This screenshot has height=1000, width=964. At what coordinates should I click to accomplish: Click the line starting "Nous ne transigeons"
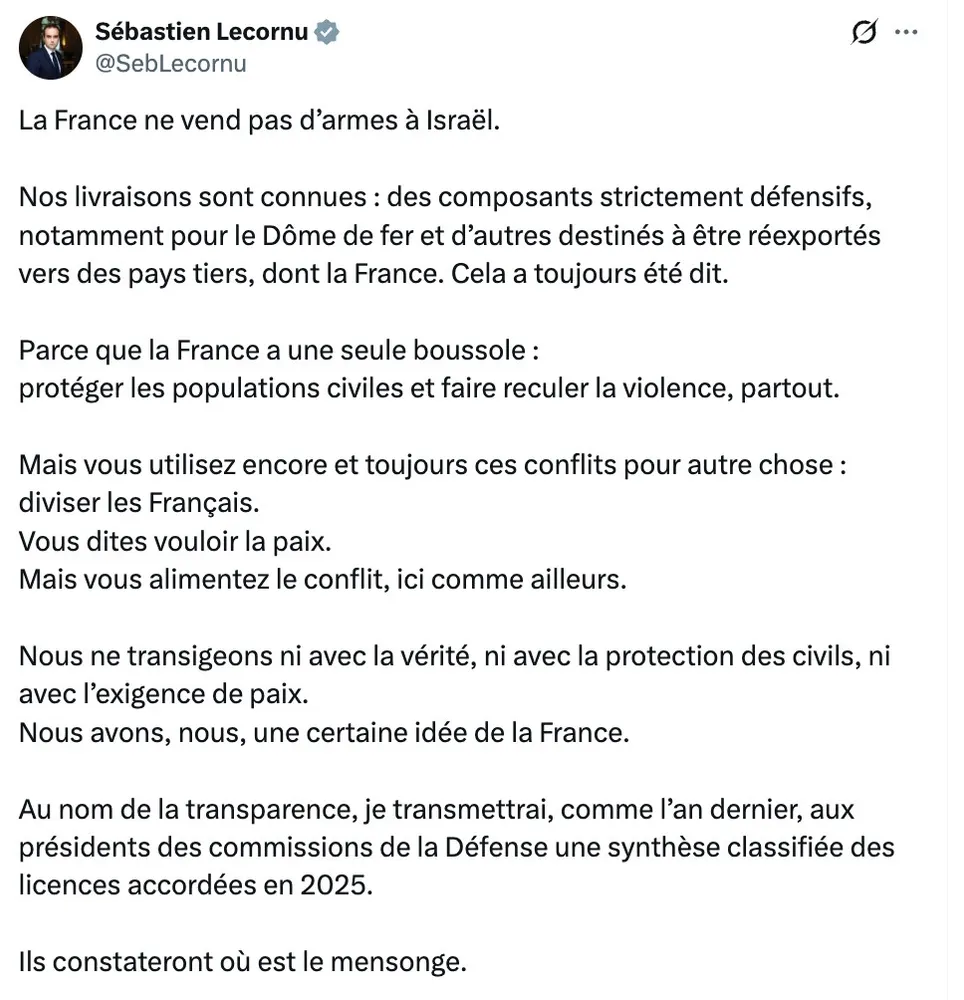pyautogui.click(x=454, y=656)
